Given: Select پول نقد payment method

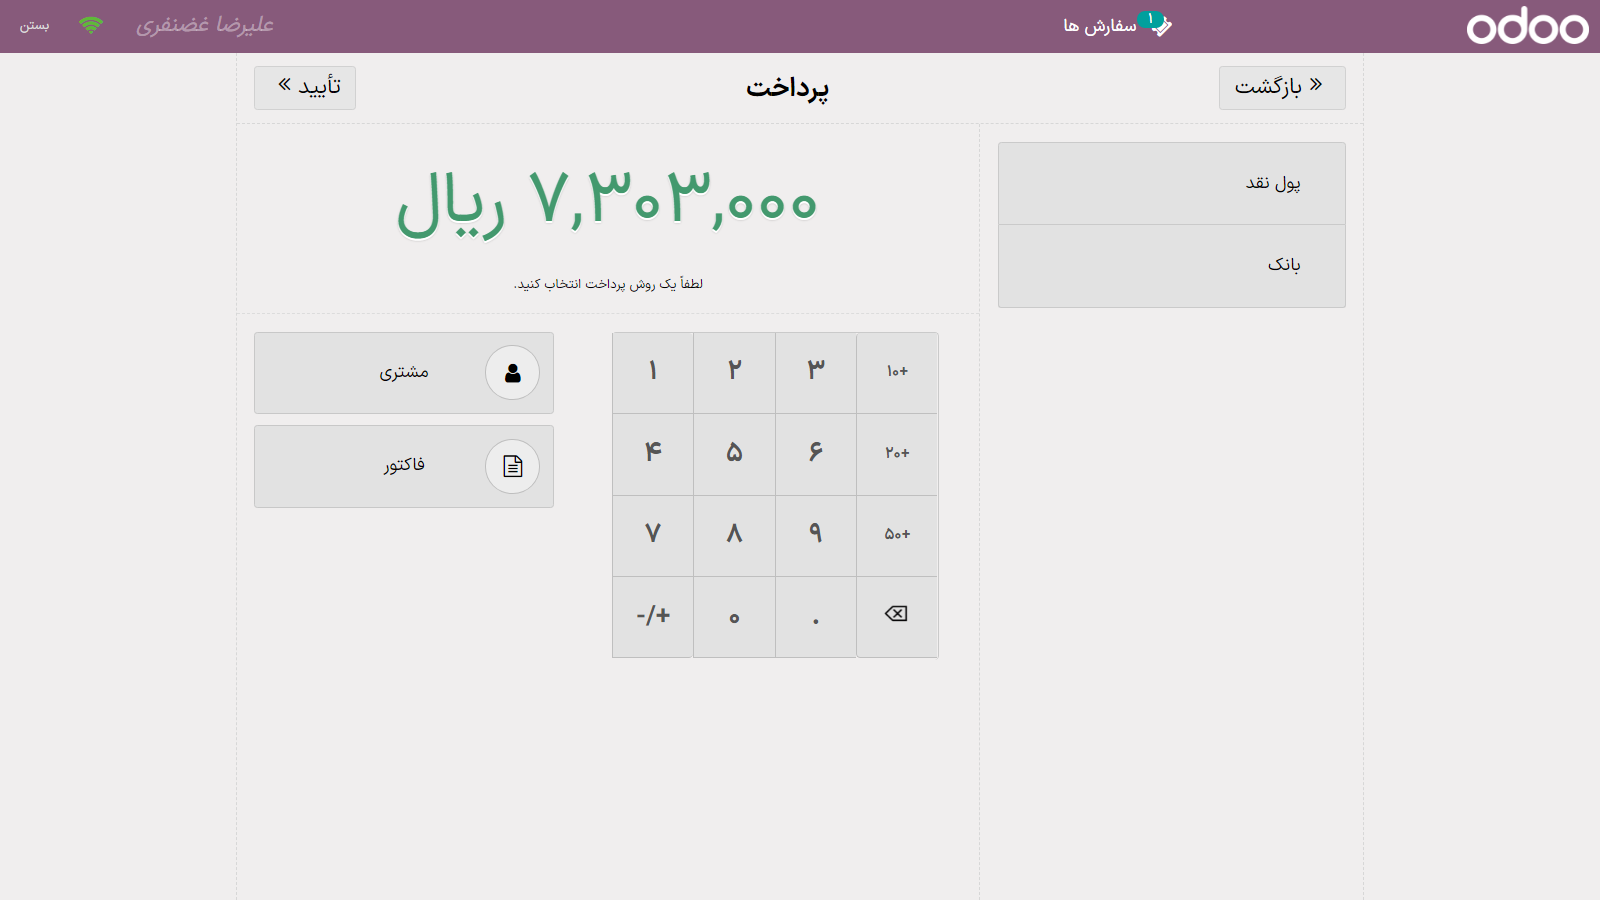Looking at the screenshot, I should point(1171,183).
